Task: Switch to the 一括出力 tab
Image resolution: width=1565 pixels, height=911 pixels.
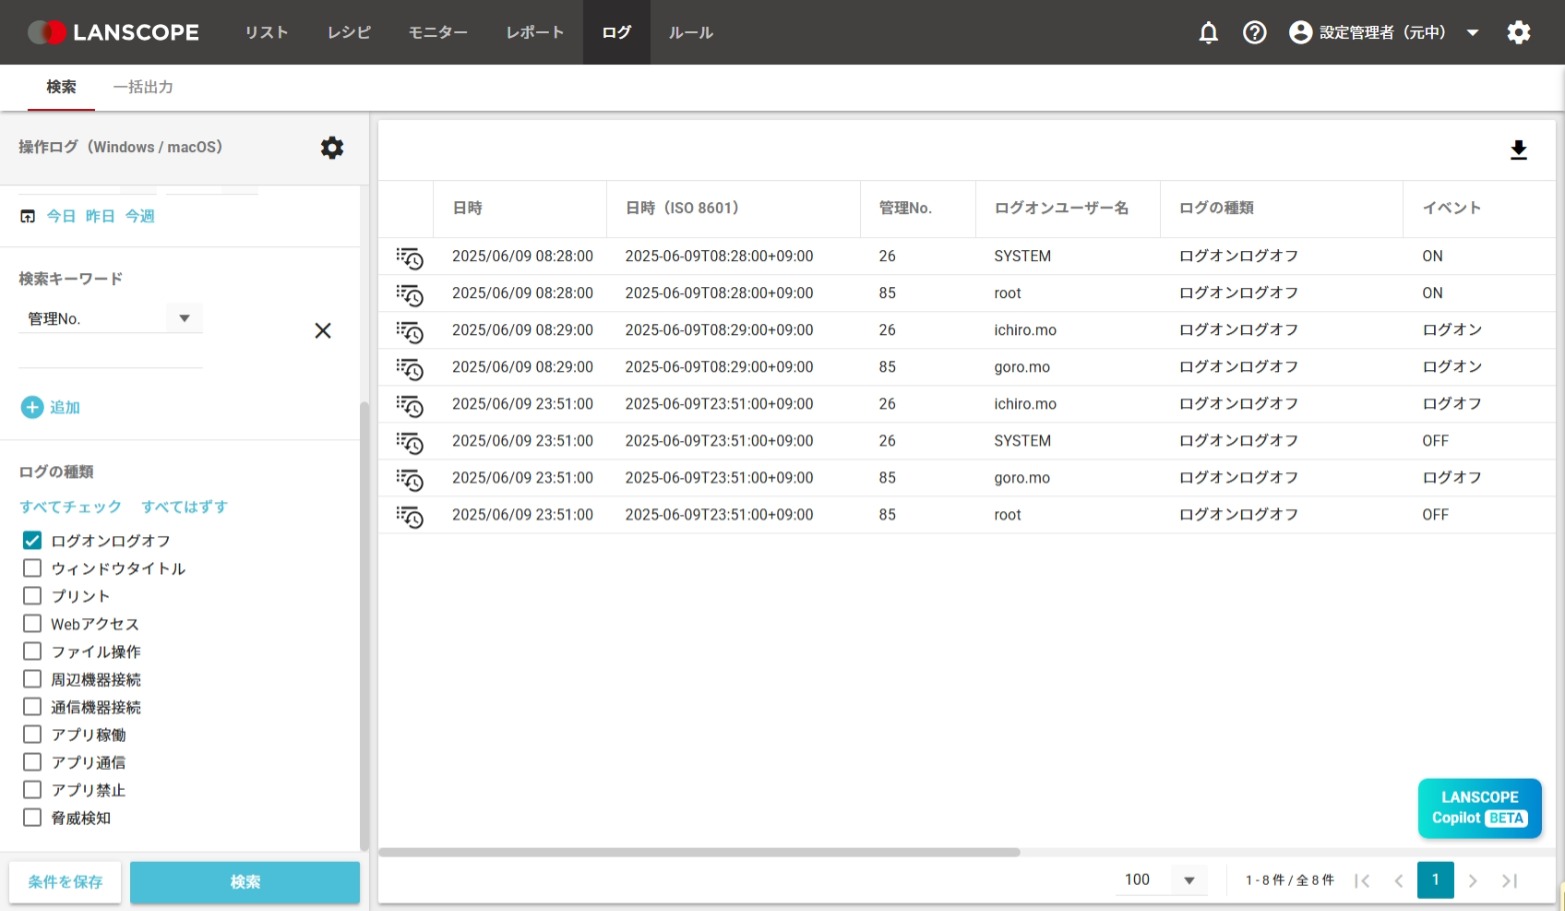Action: (143, 87)
